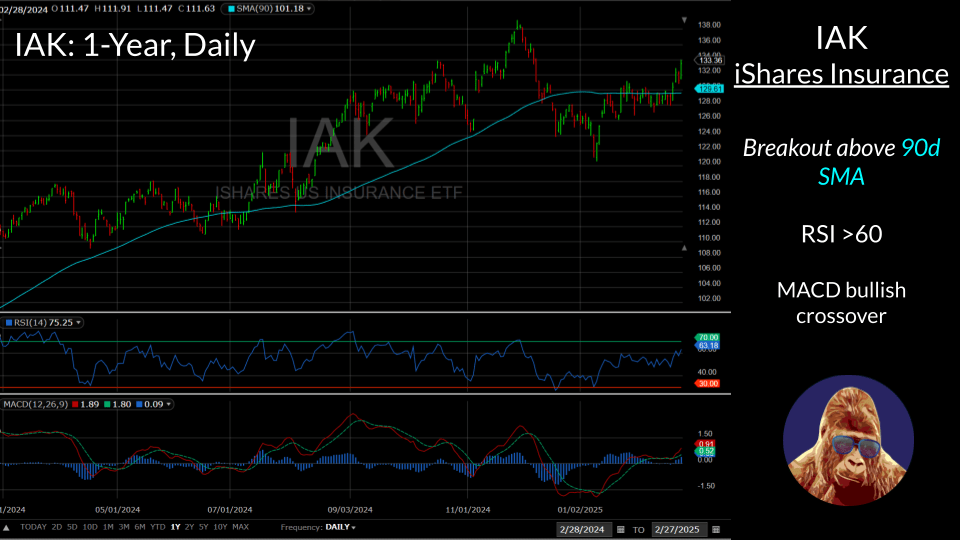Image resolution: width=960 pixels, height=540 pixels.
Task: Open the MACD(12,26,9) indicator dropdown
Action: (168, 404)
